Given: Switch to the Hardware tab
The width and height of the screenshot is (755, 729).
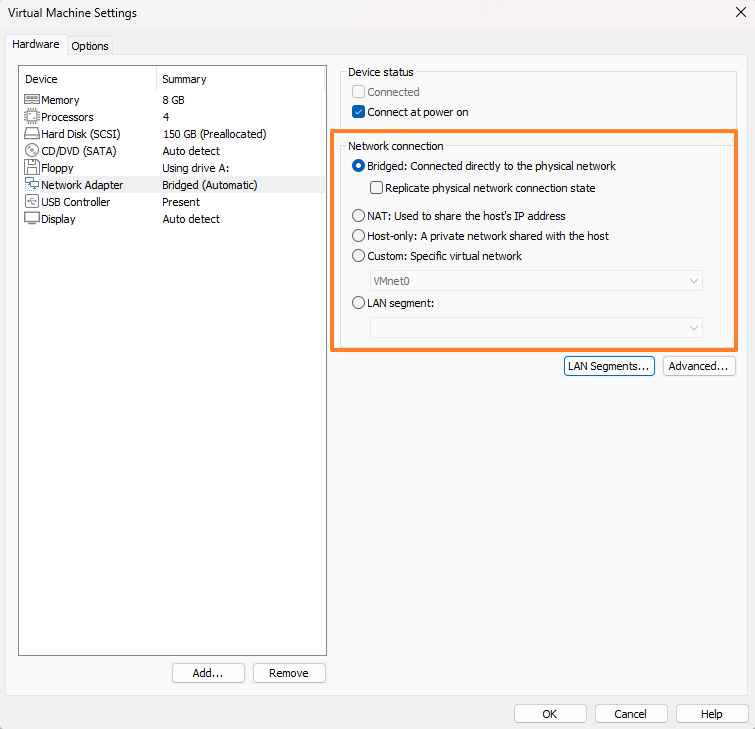Looking at the screenshot, I should 36,44.
